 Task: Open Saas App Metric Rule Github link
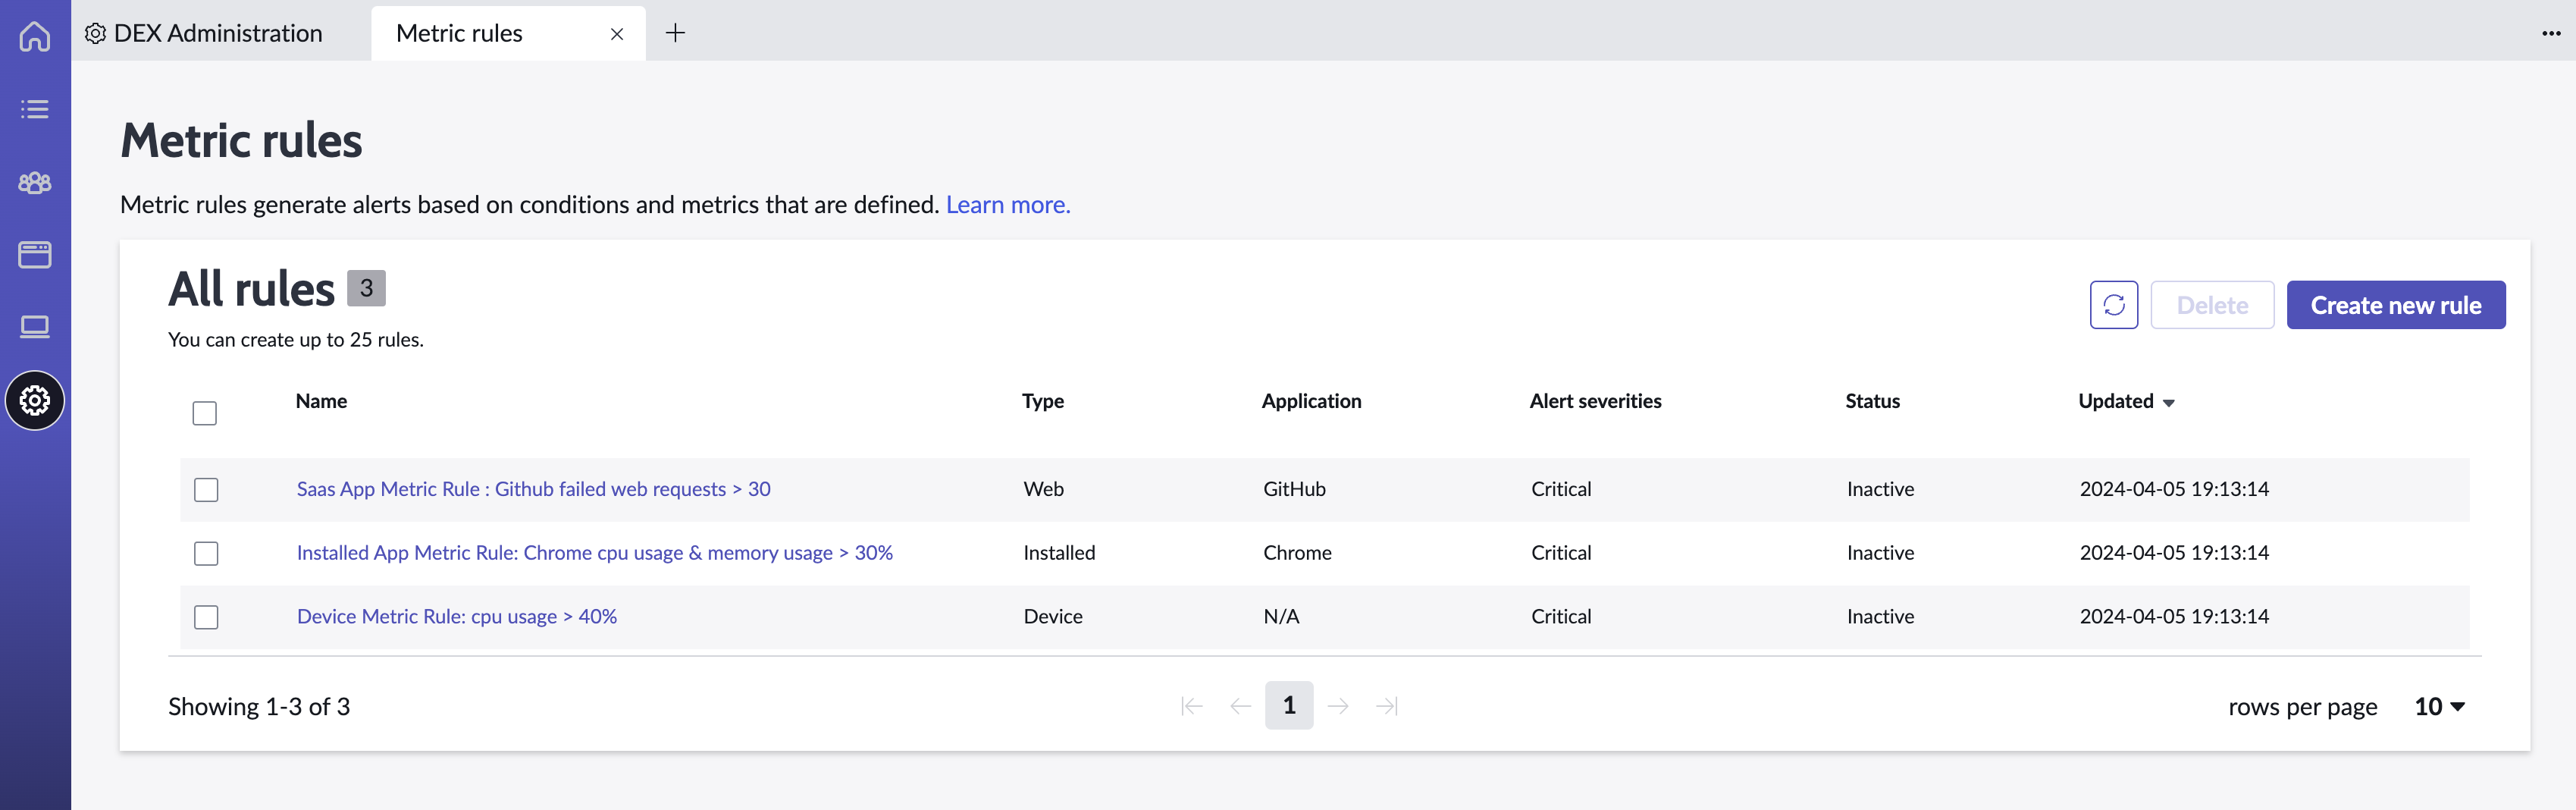tap(533, 489)
